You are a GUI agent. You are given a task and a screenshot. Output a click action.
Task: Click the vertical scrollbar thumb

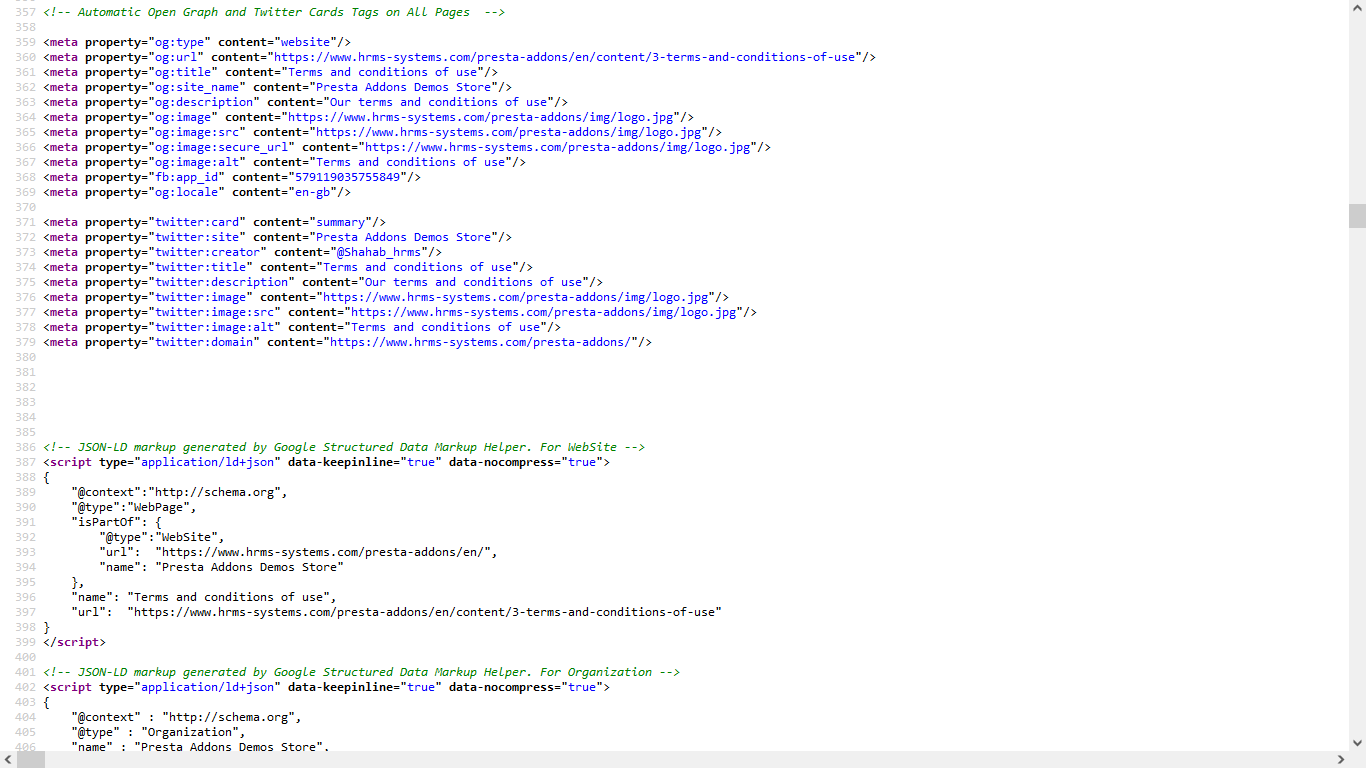[1357, 216]
